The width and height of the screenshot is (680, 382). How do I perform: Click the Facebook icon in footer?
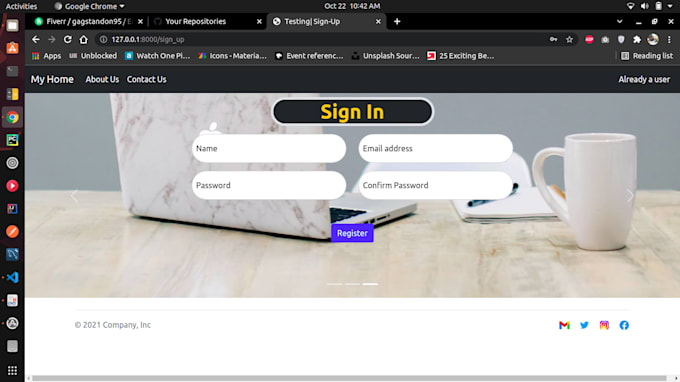[624, 325]
